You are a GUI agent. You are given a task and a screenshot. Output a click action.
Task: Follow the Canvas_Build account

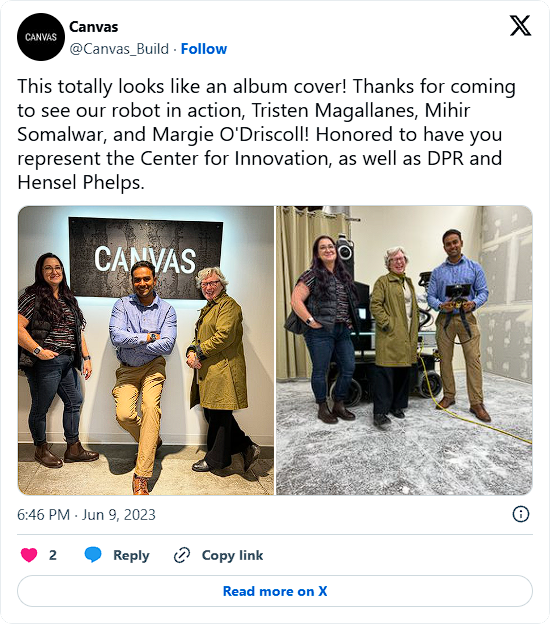[x=204, y=49]
